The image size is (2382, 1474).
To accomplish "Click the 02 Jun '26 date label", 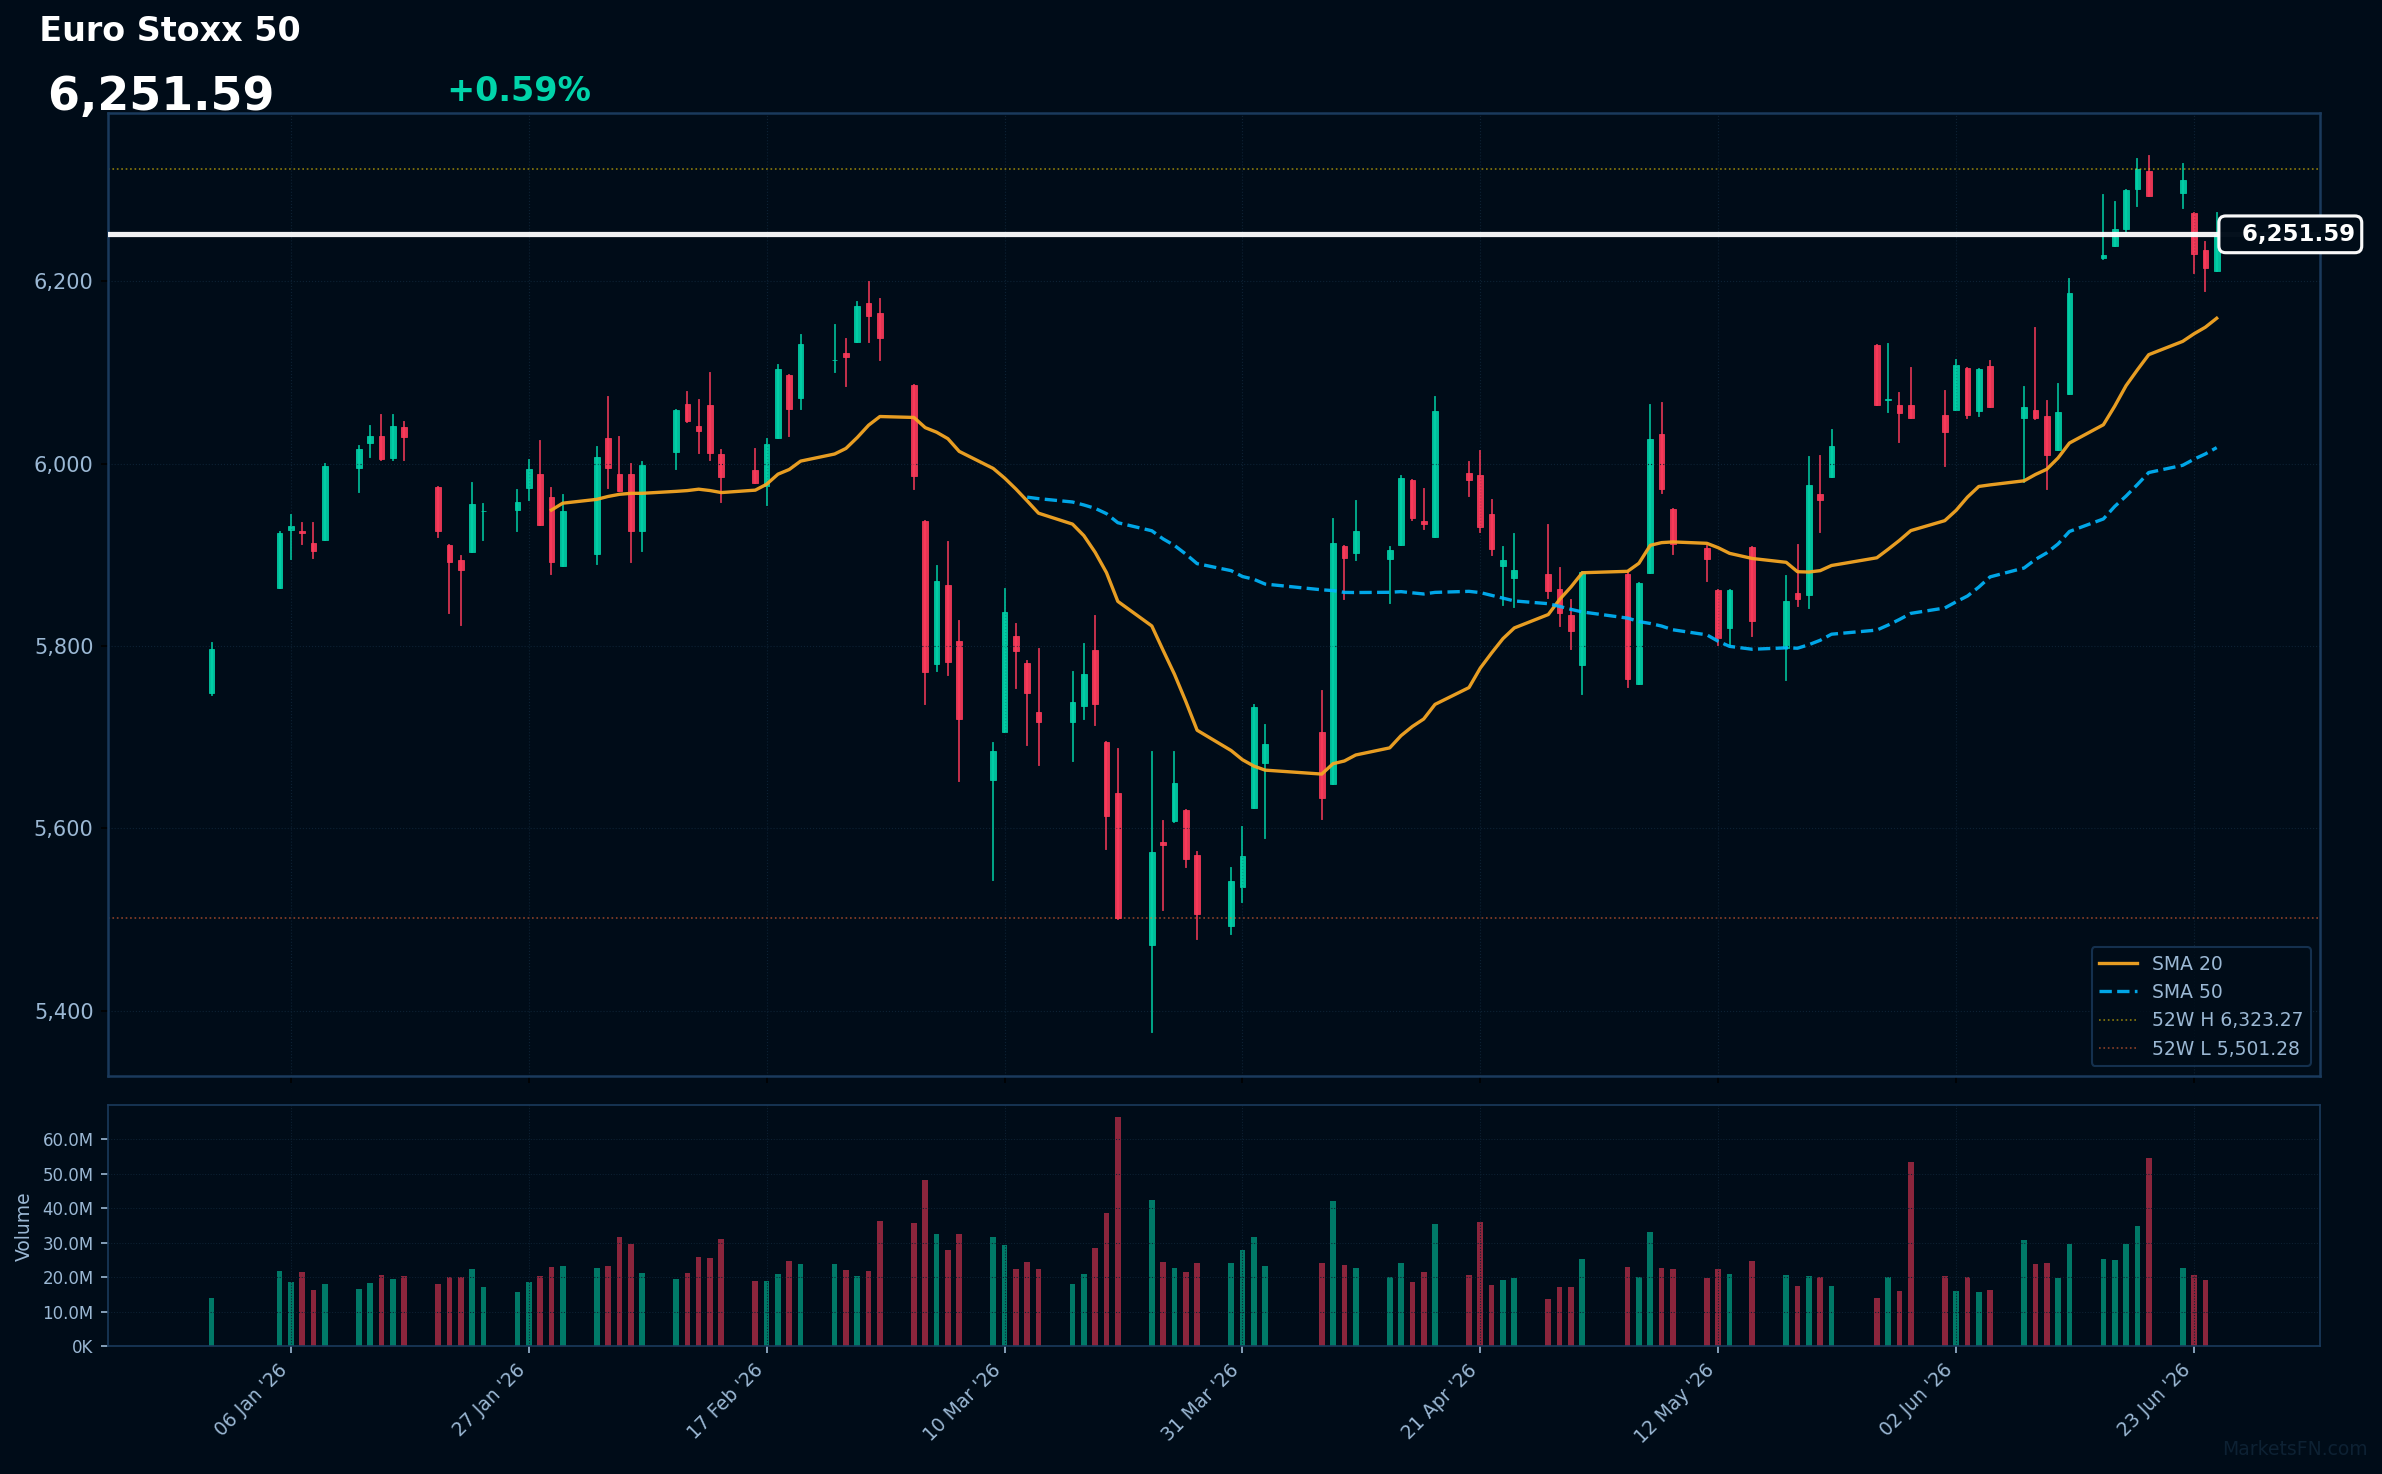I will (1914, 1400).
